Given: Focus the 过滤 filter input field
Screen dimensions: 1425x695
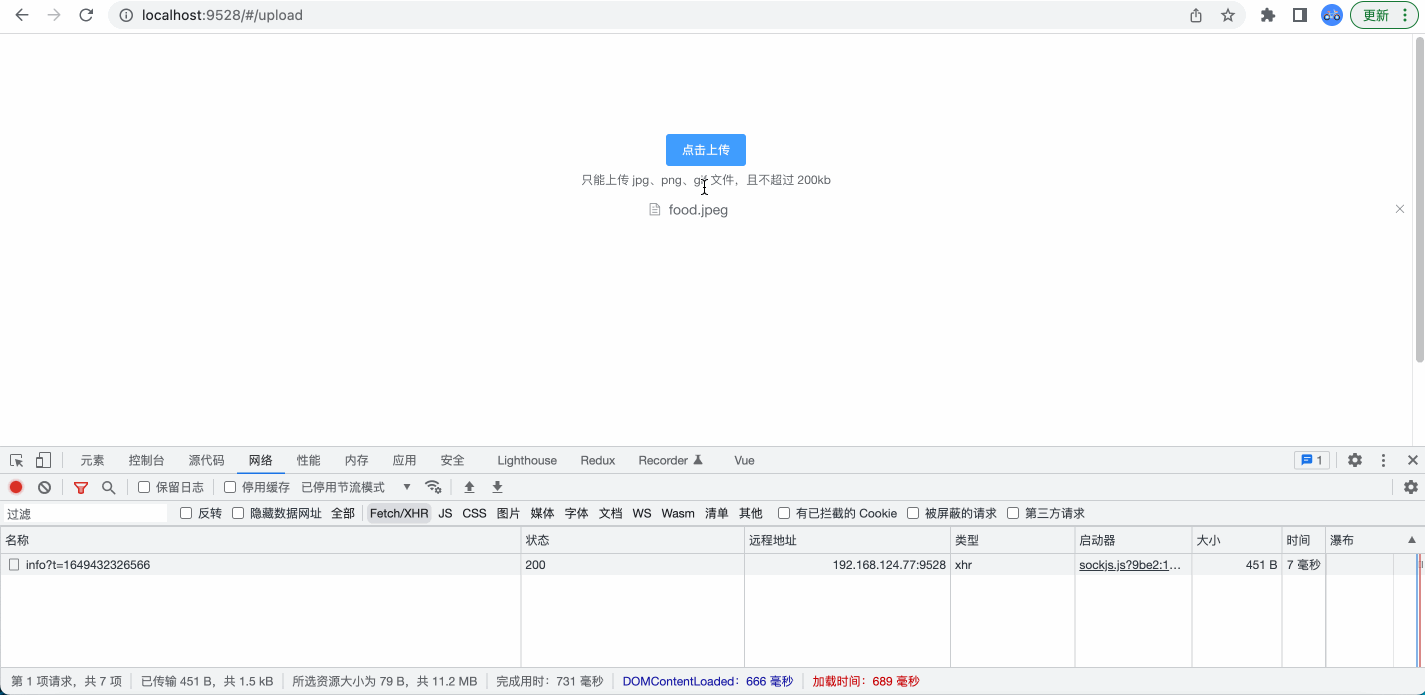Looking at the screenshot, I should 84,513.
